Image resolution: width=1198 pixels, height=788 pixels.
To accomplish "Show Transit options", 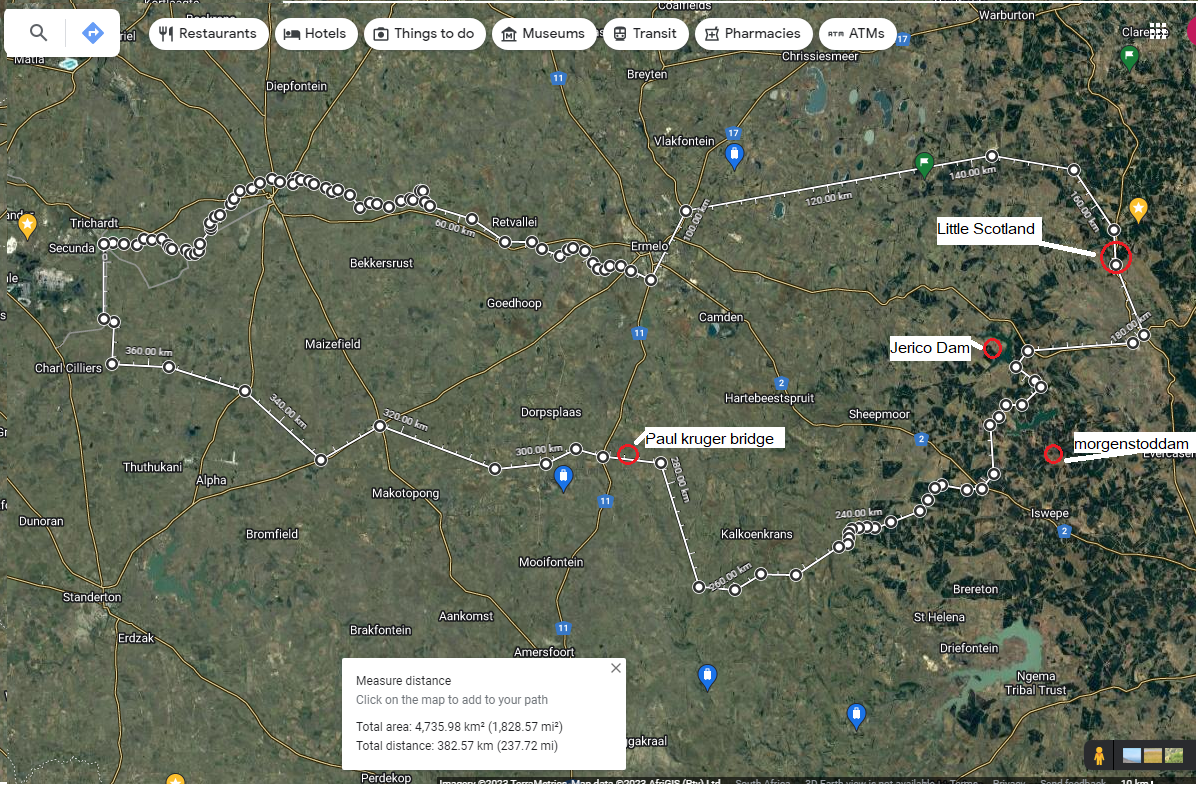I will (646, 34).
